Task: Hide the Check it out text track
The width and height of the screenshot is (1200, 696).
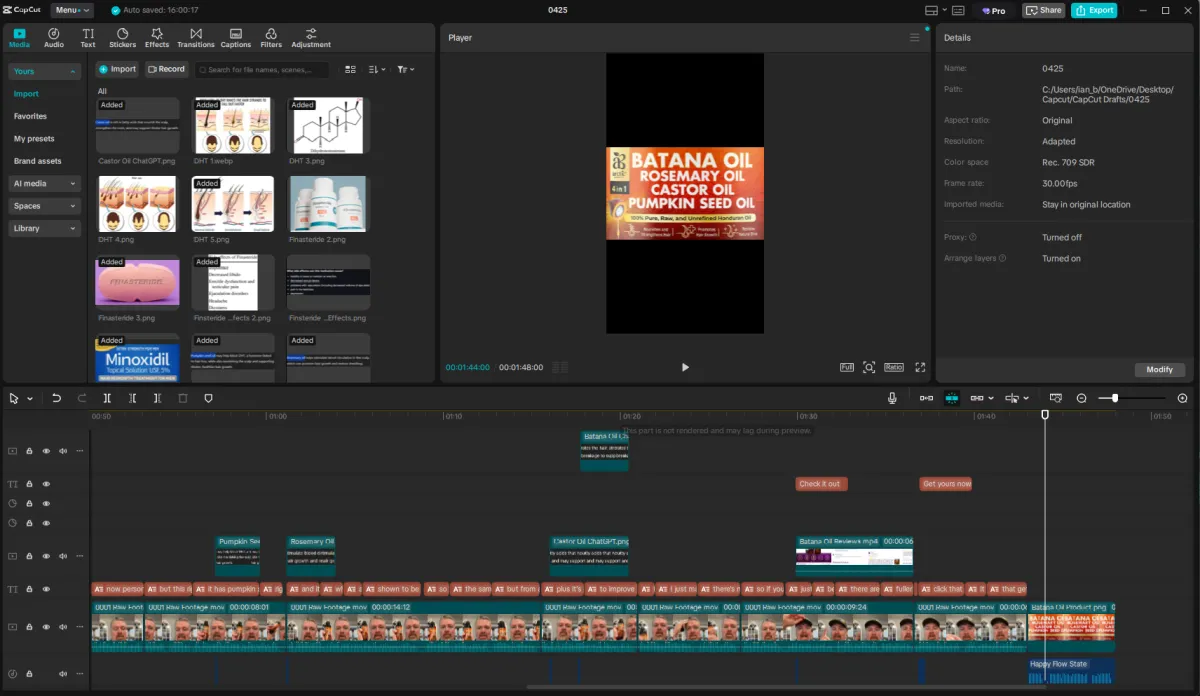Action: tap(46, 484)
